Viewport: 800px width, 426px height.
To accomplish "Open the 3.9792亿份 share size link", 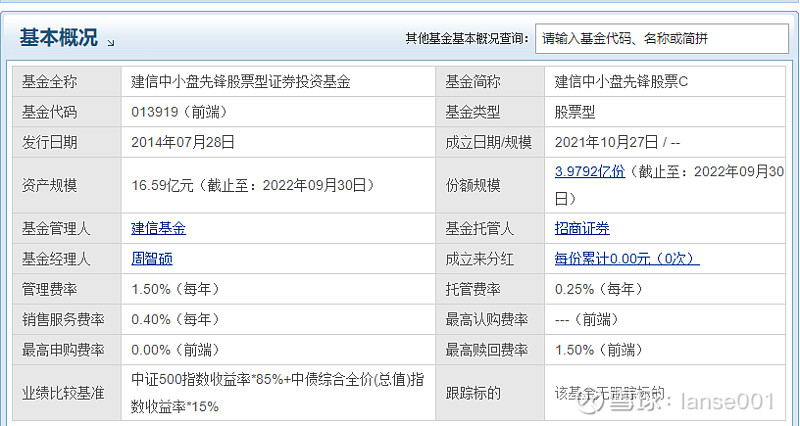I will coord(589,171).
